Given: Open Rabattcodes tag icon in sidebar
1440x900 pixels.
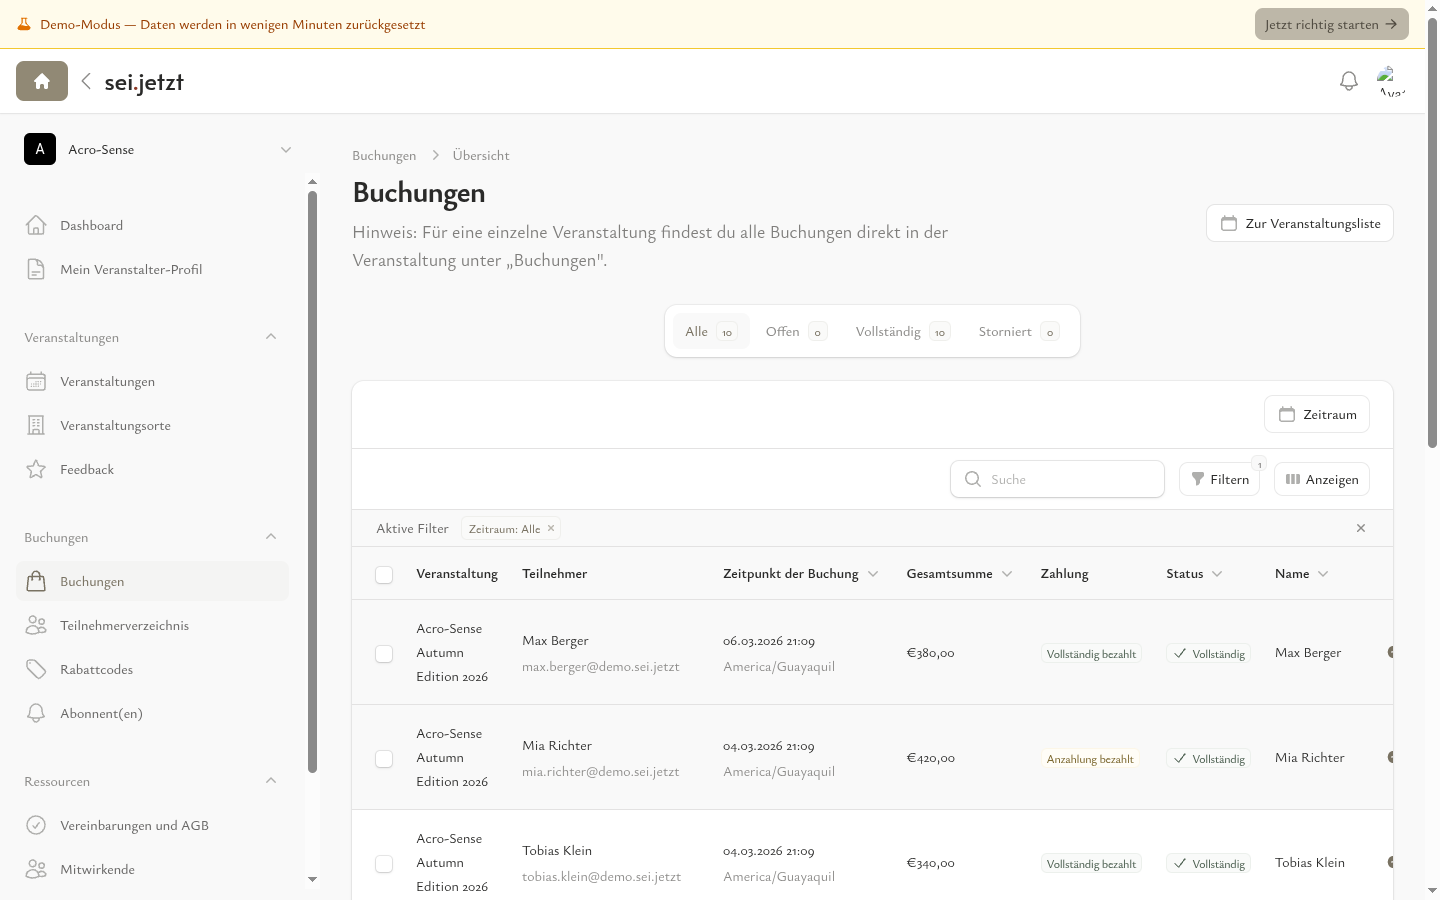Looking at the screenshot, I should pos(36,670).
